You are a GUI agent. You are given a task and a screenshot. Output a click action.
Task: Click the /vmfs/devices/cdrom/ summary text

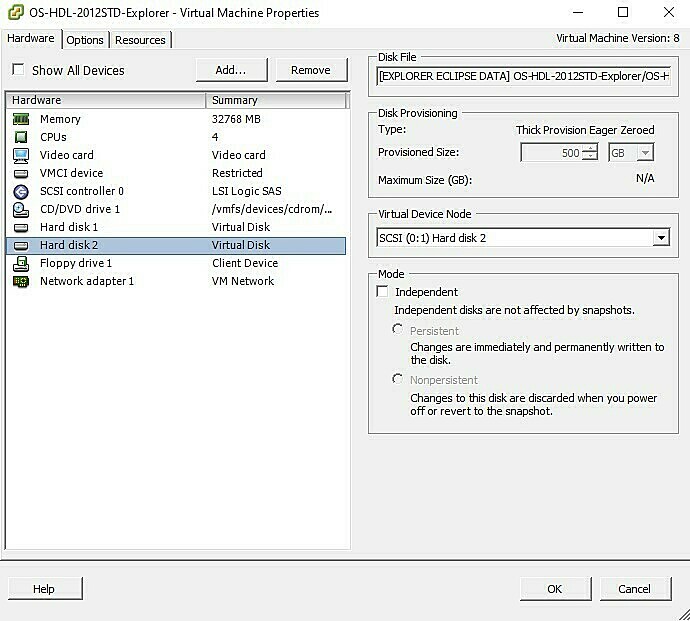272,209
